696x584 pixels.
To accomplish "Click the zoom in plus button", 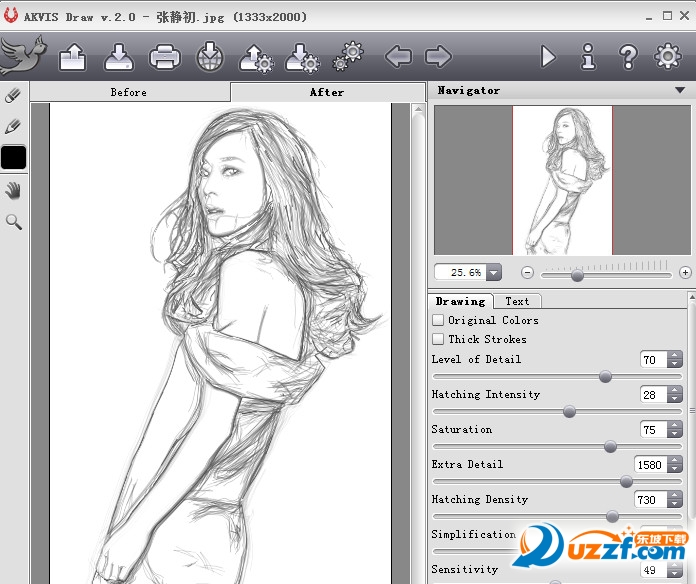I will click(x=685, y=272).
